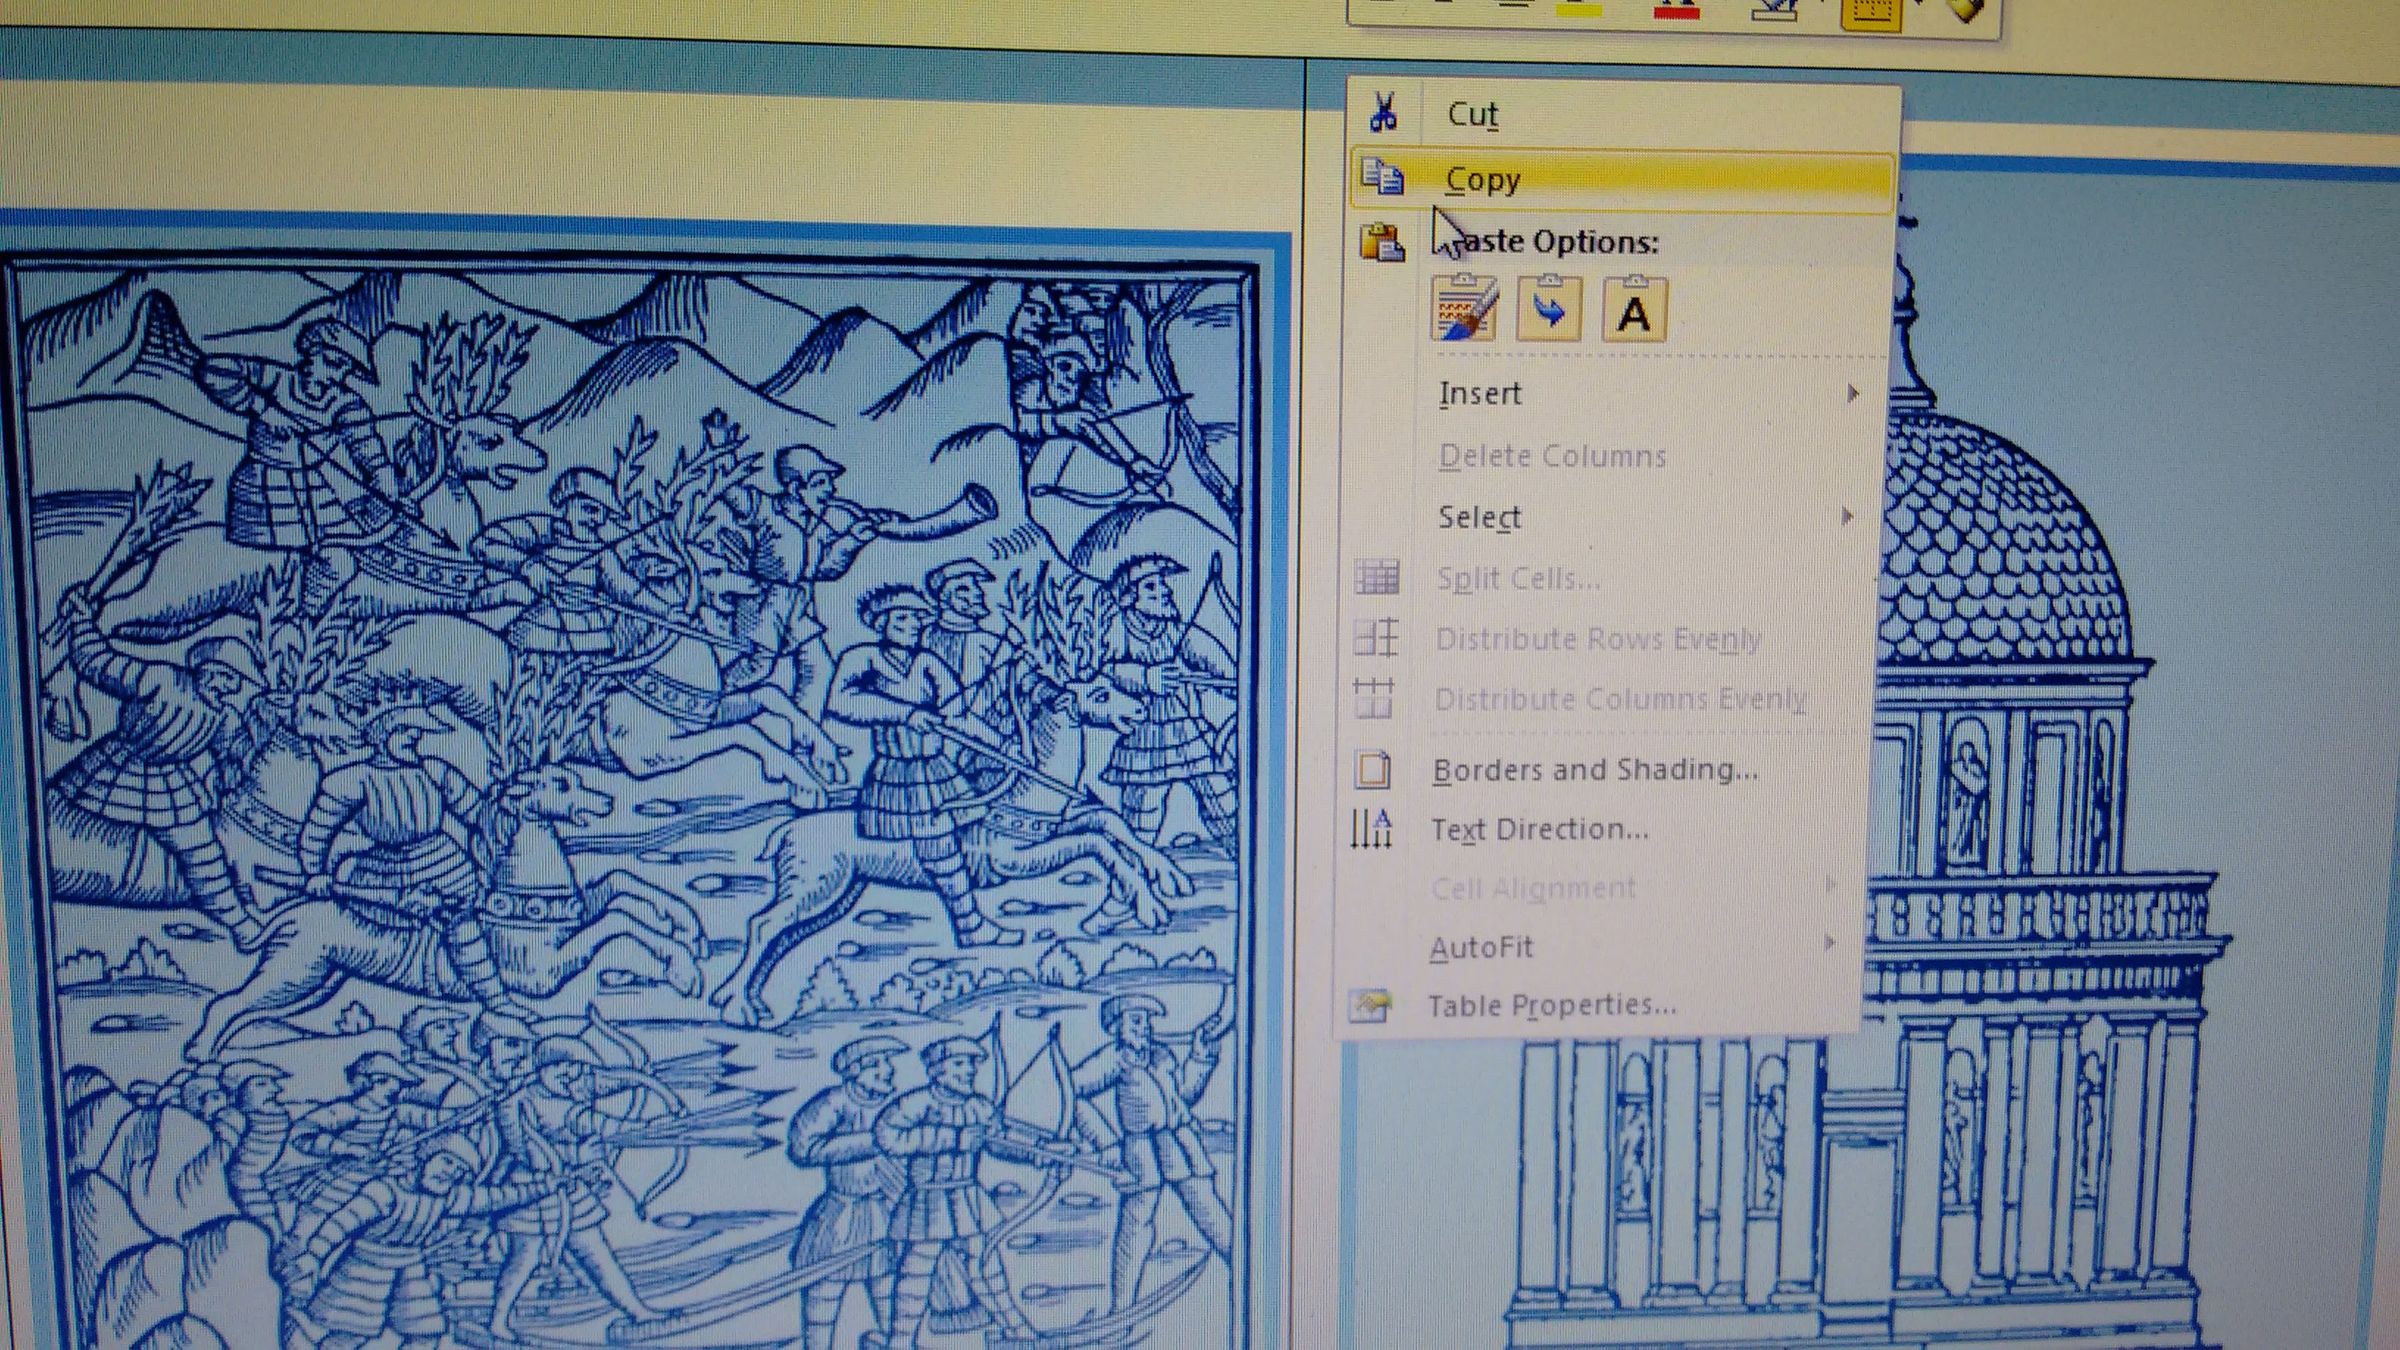Toggle the borders button in mini toolbar

point(1870,14)
